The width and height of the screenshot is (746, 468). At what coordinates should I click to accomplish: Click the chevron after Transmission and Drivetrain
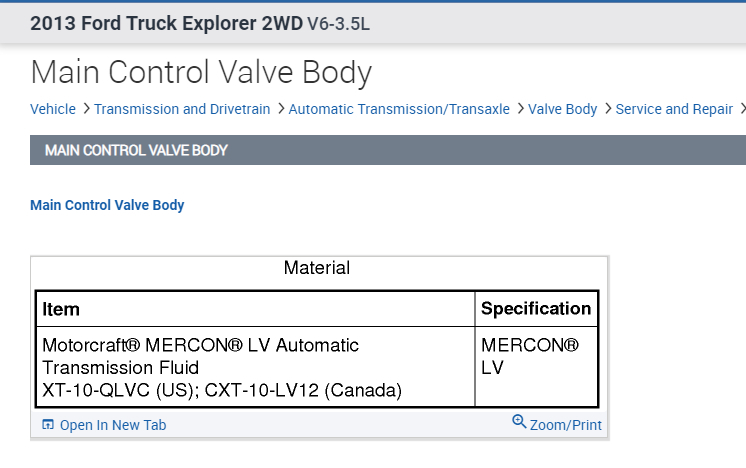[x=280, y=109]
